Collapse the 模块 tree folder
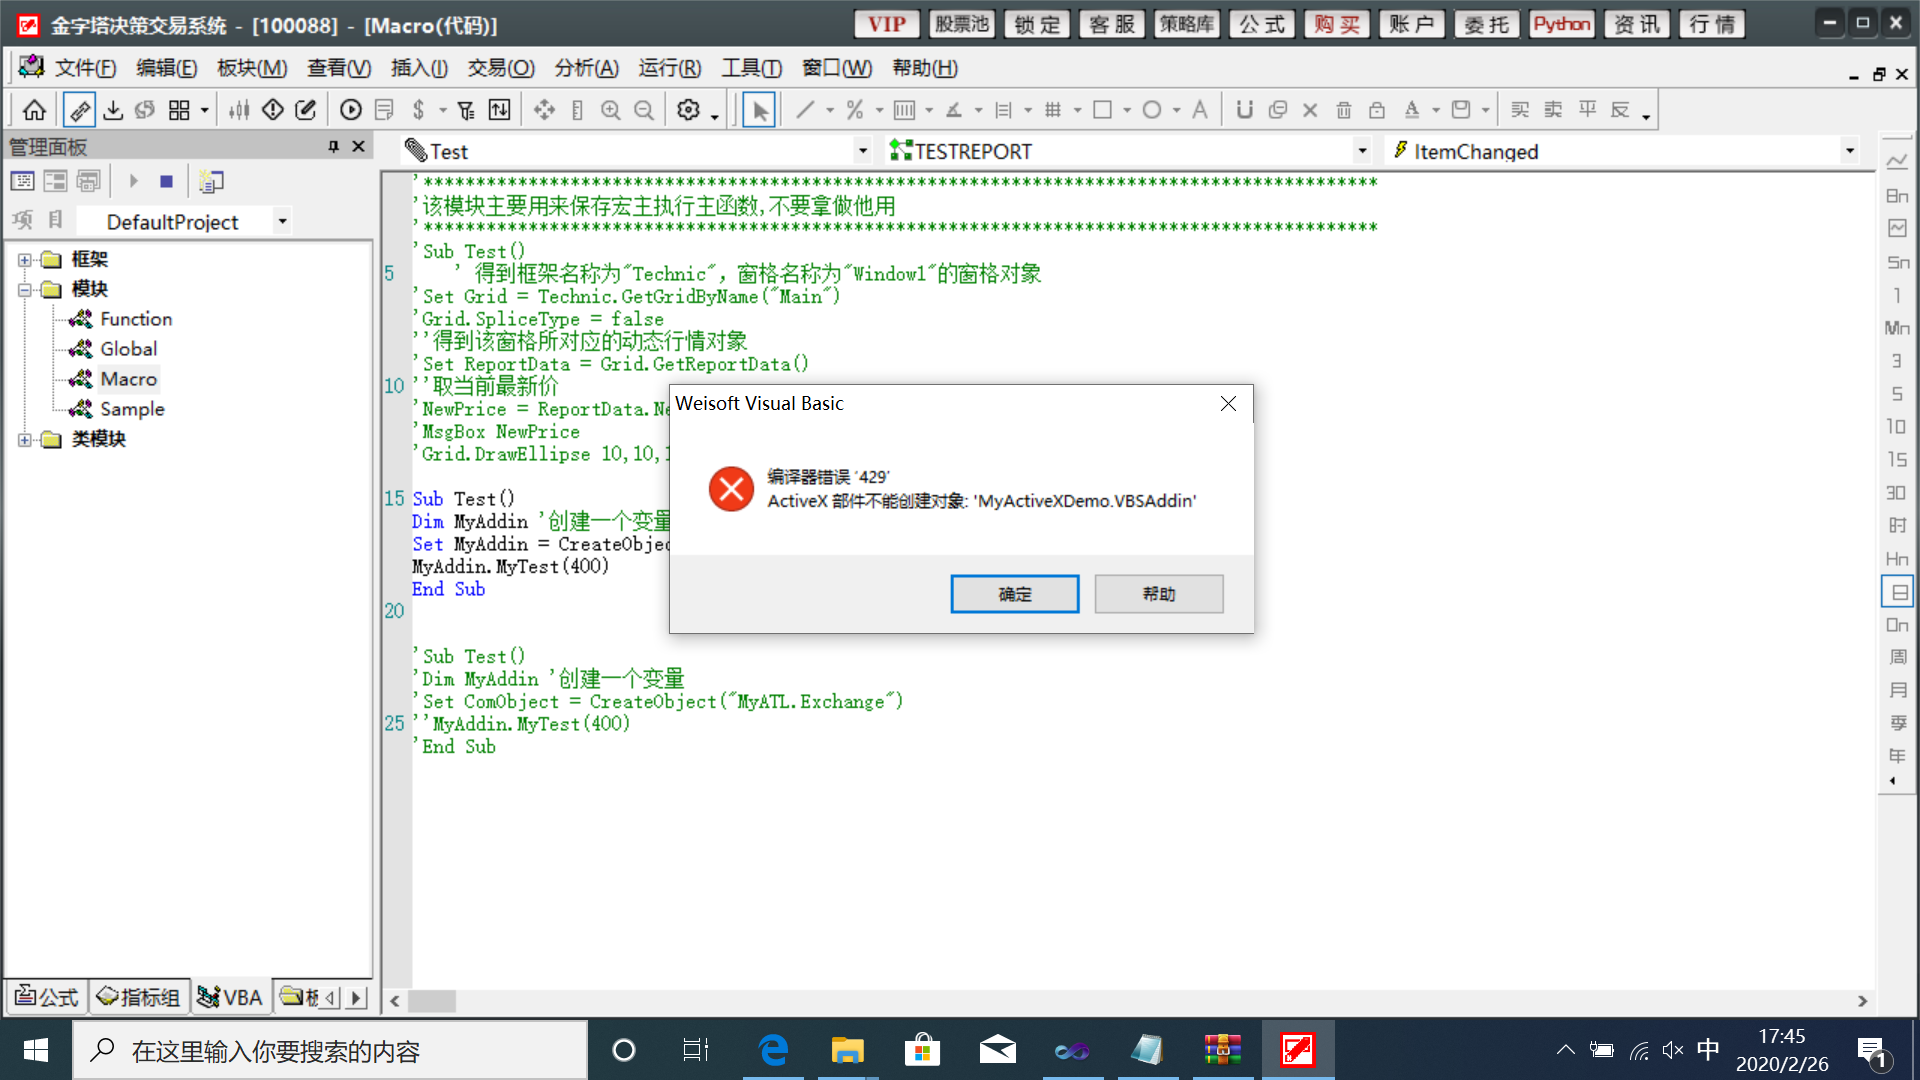The width and height of the screenshot is (1920, 1080). [x=25, y=290]
